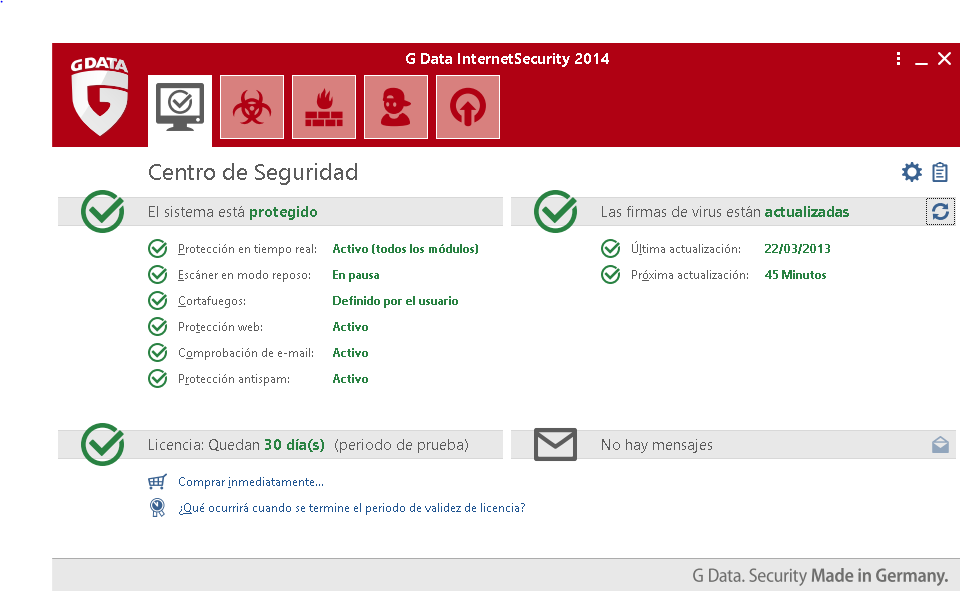Click Escáner en modo reposo label

pos(244,275)
